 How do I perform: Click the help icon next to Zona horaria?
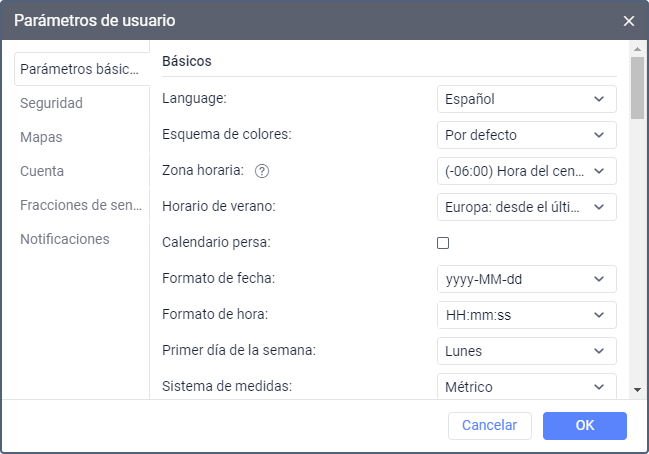tap(262, 171)
